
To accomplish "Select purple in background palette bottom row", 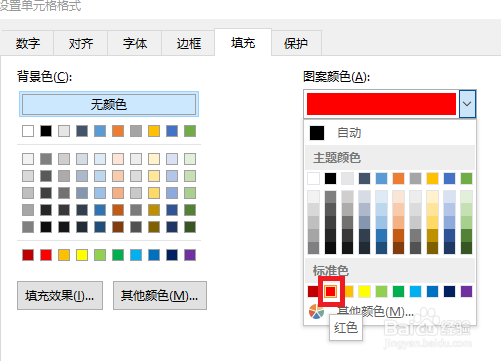I will point(190,255).
